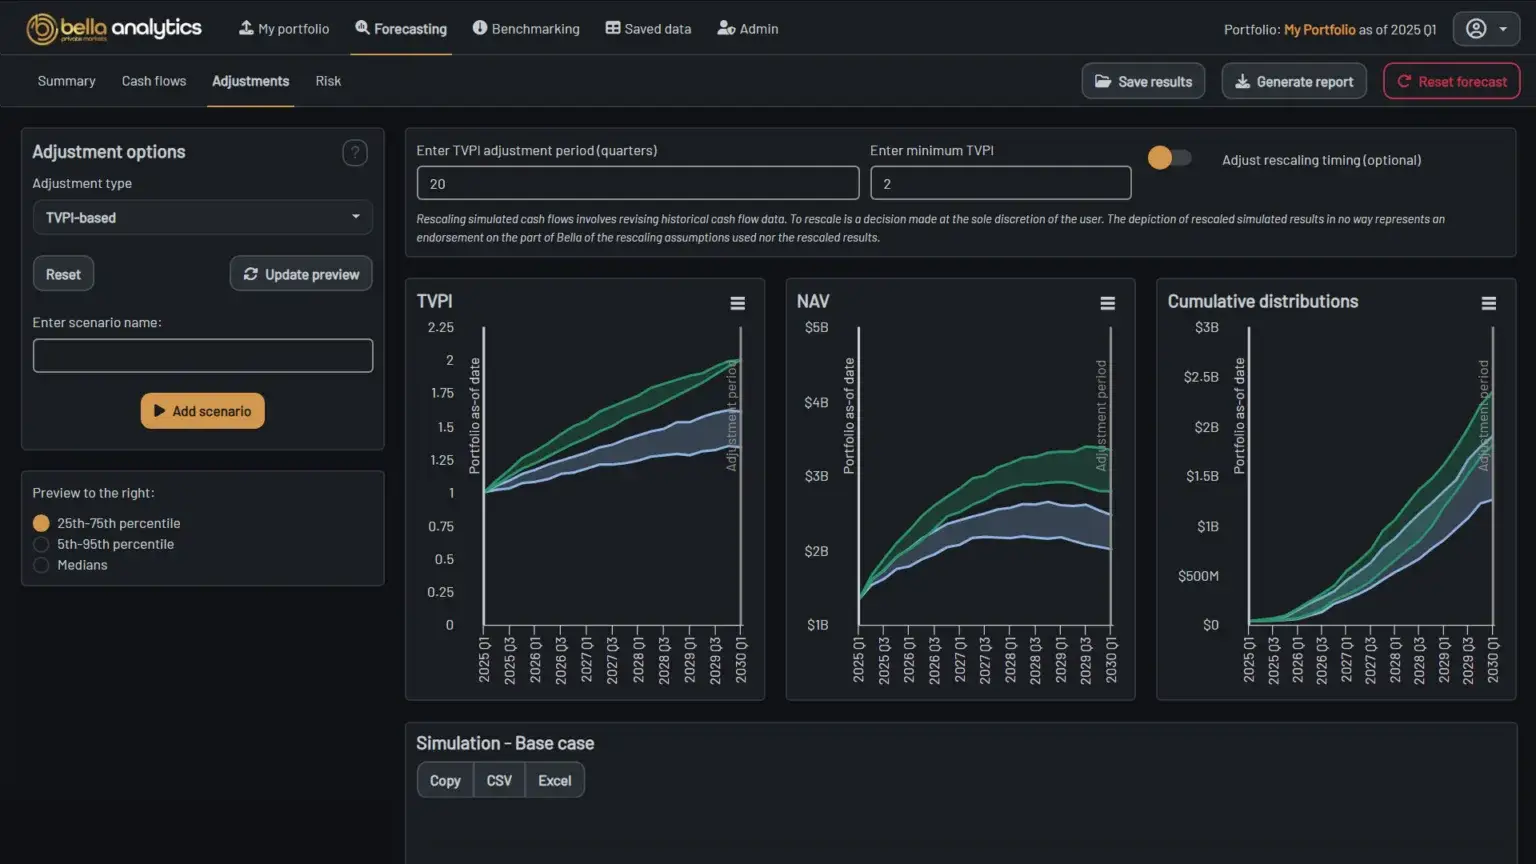This screenshot has width=1536, height=864.
Task: Click the Copy button under Simulation
Action: 445,781
